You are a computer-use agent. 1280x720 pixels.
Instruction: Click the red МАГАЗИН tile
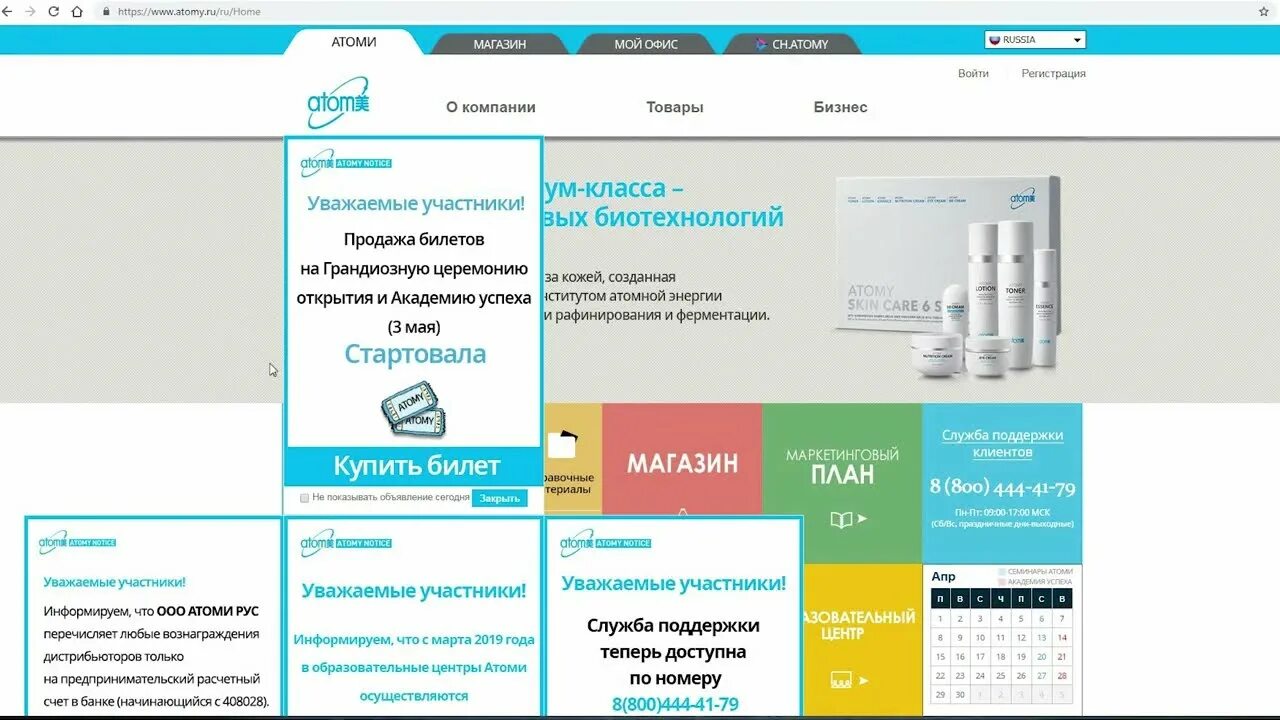point(682,460)
